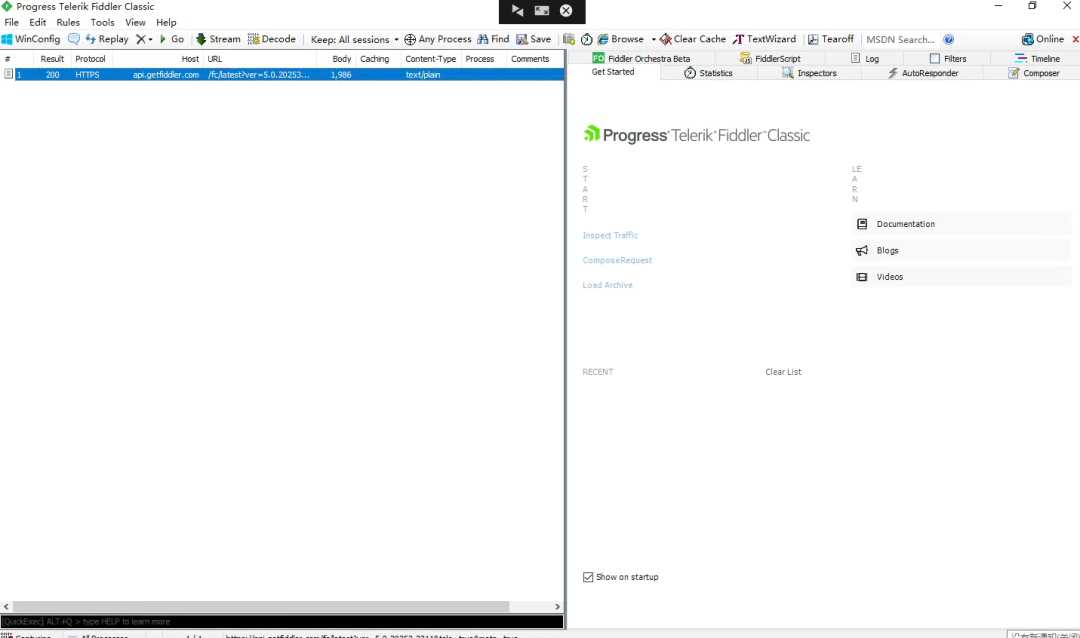Click session list horizontal scrollbar thumb
Viewport: 1080px width, 638px height.
click(x=261, y=606)
